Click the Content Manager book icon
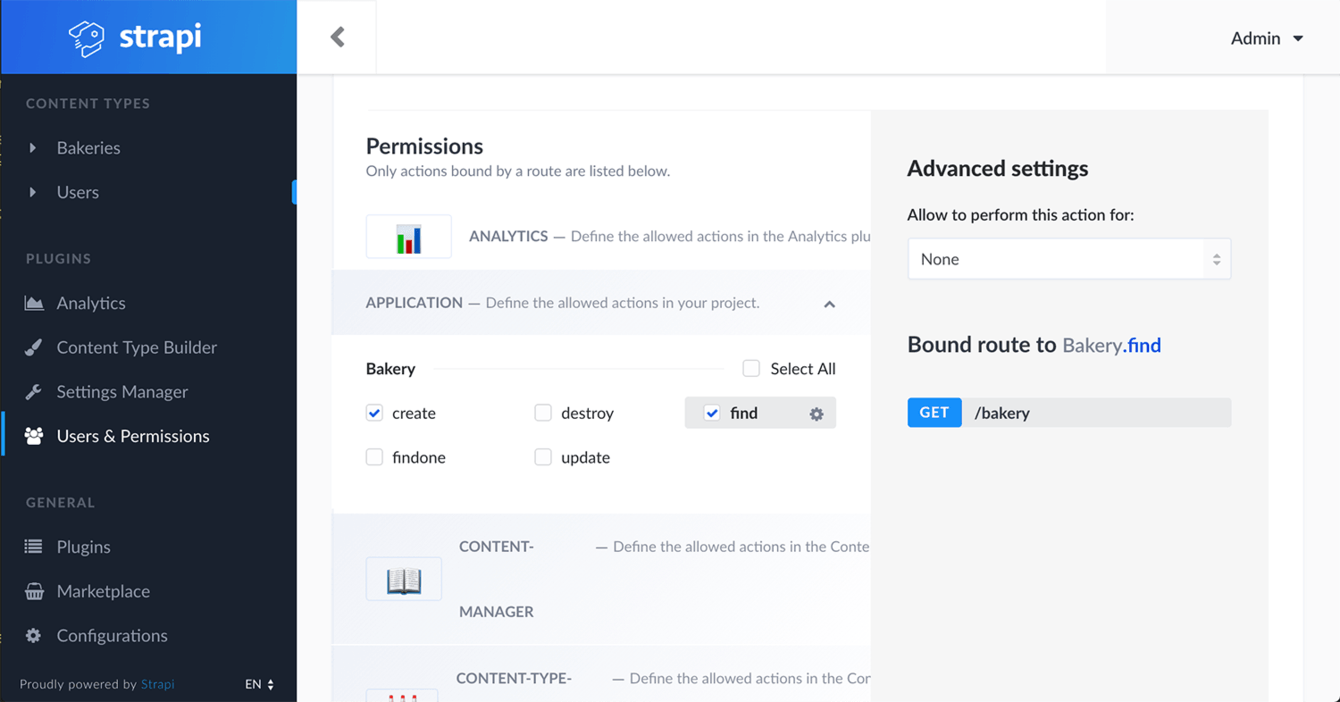1340x702 pixels. pyautogui.click(x=404, y=579)
